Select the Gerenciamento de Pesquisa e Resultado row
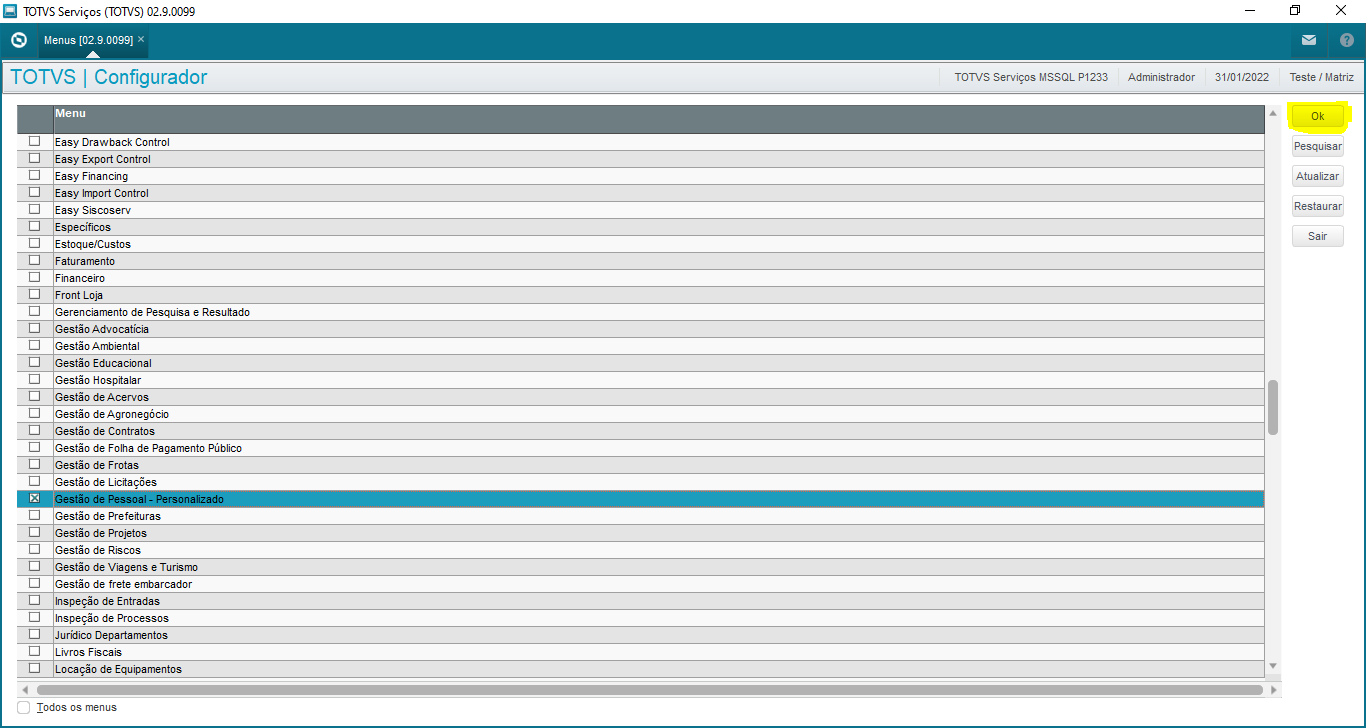Viewport: 1366px width, 728px height. [640, 312]
